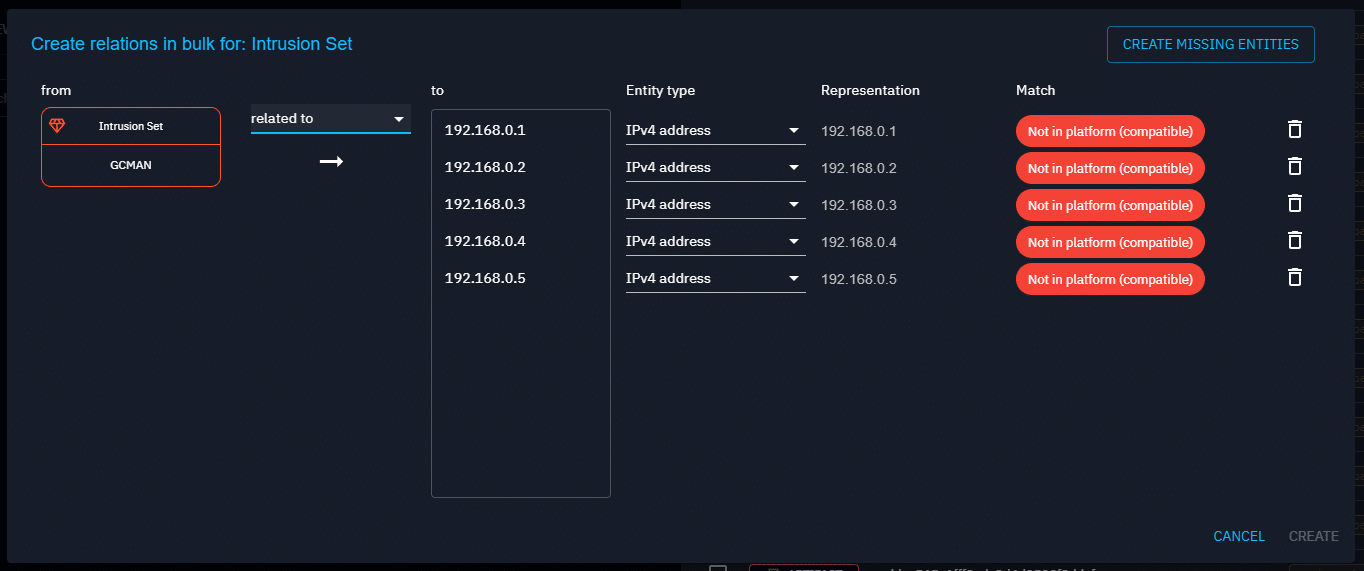The width and height of the screenshot is (1364, 571).
Task: Click 'Not in platform' badge for 192.168.0.1
Action: click(1110, 131)
